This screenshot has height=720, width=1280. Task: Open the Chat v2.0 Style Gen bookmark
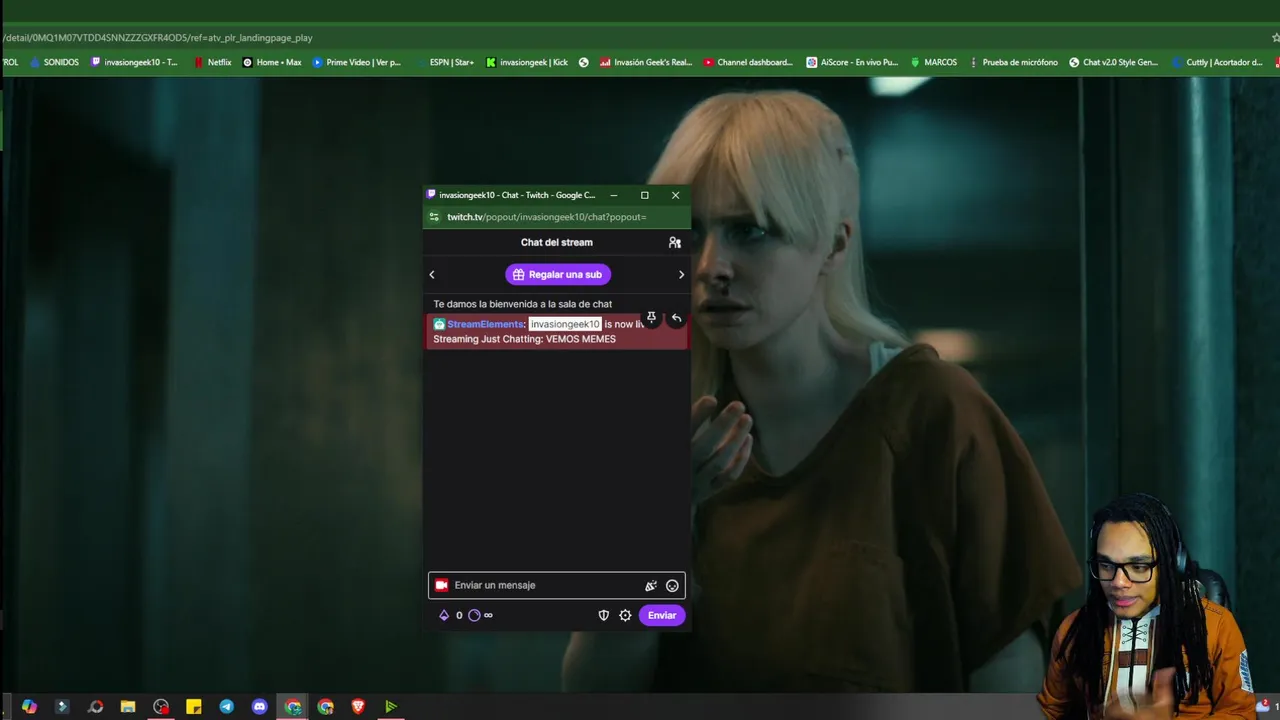[1114, 62]
